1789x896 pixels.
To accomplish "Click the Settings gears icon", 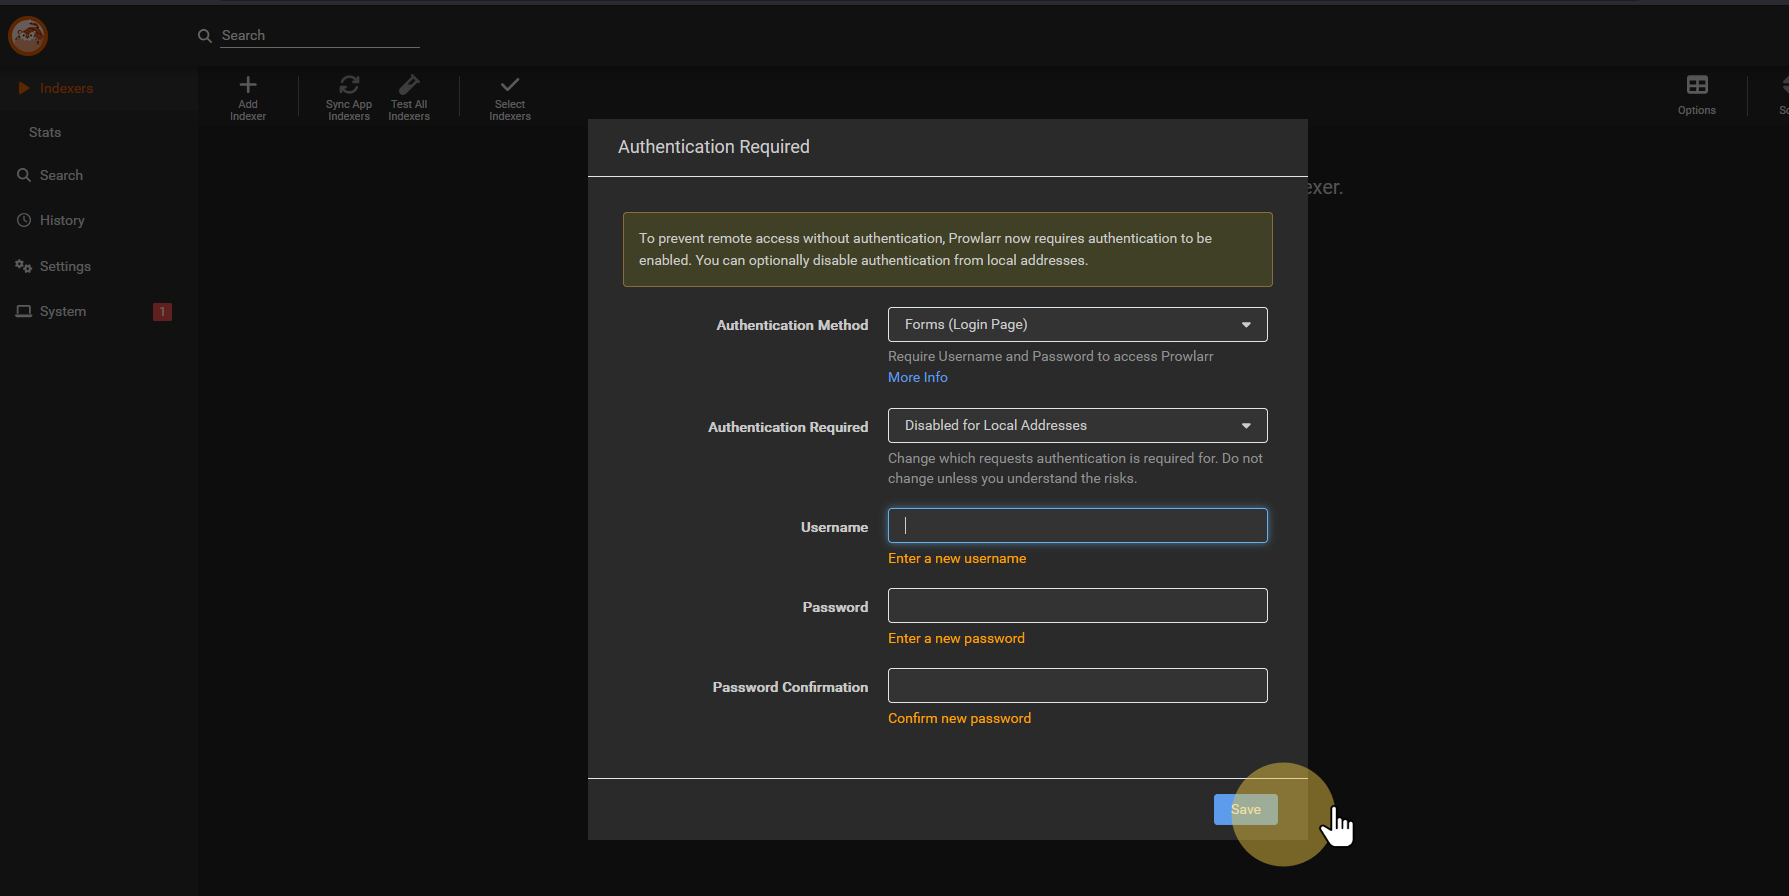I will (x=24, y=266).
